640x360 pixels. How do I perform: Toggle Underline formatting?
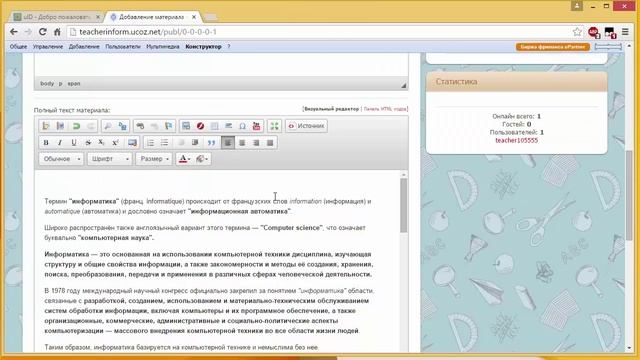pos(74,142)
